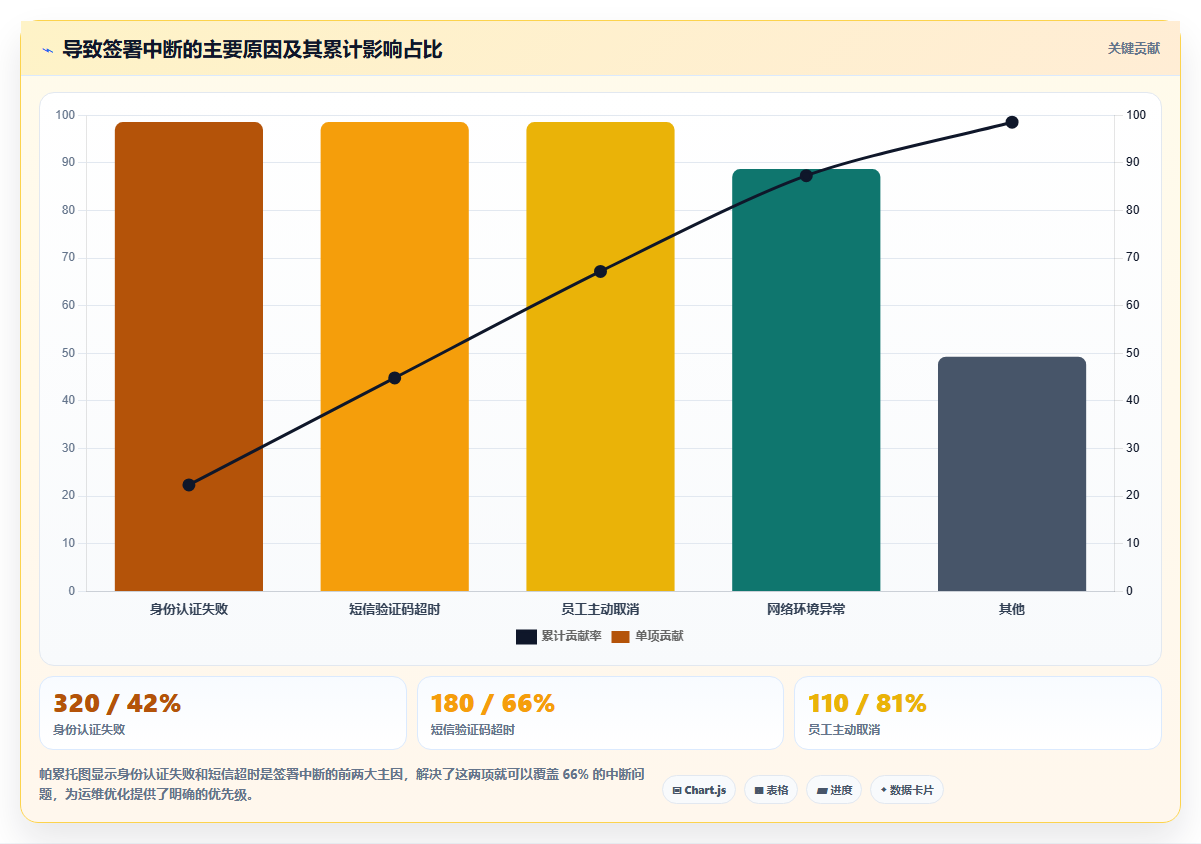This screenshot has height=844, width=1201.
Task: Click the 关键贡献 label in the header
Action: 1134,48
